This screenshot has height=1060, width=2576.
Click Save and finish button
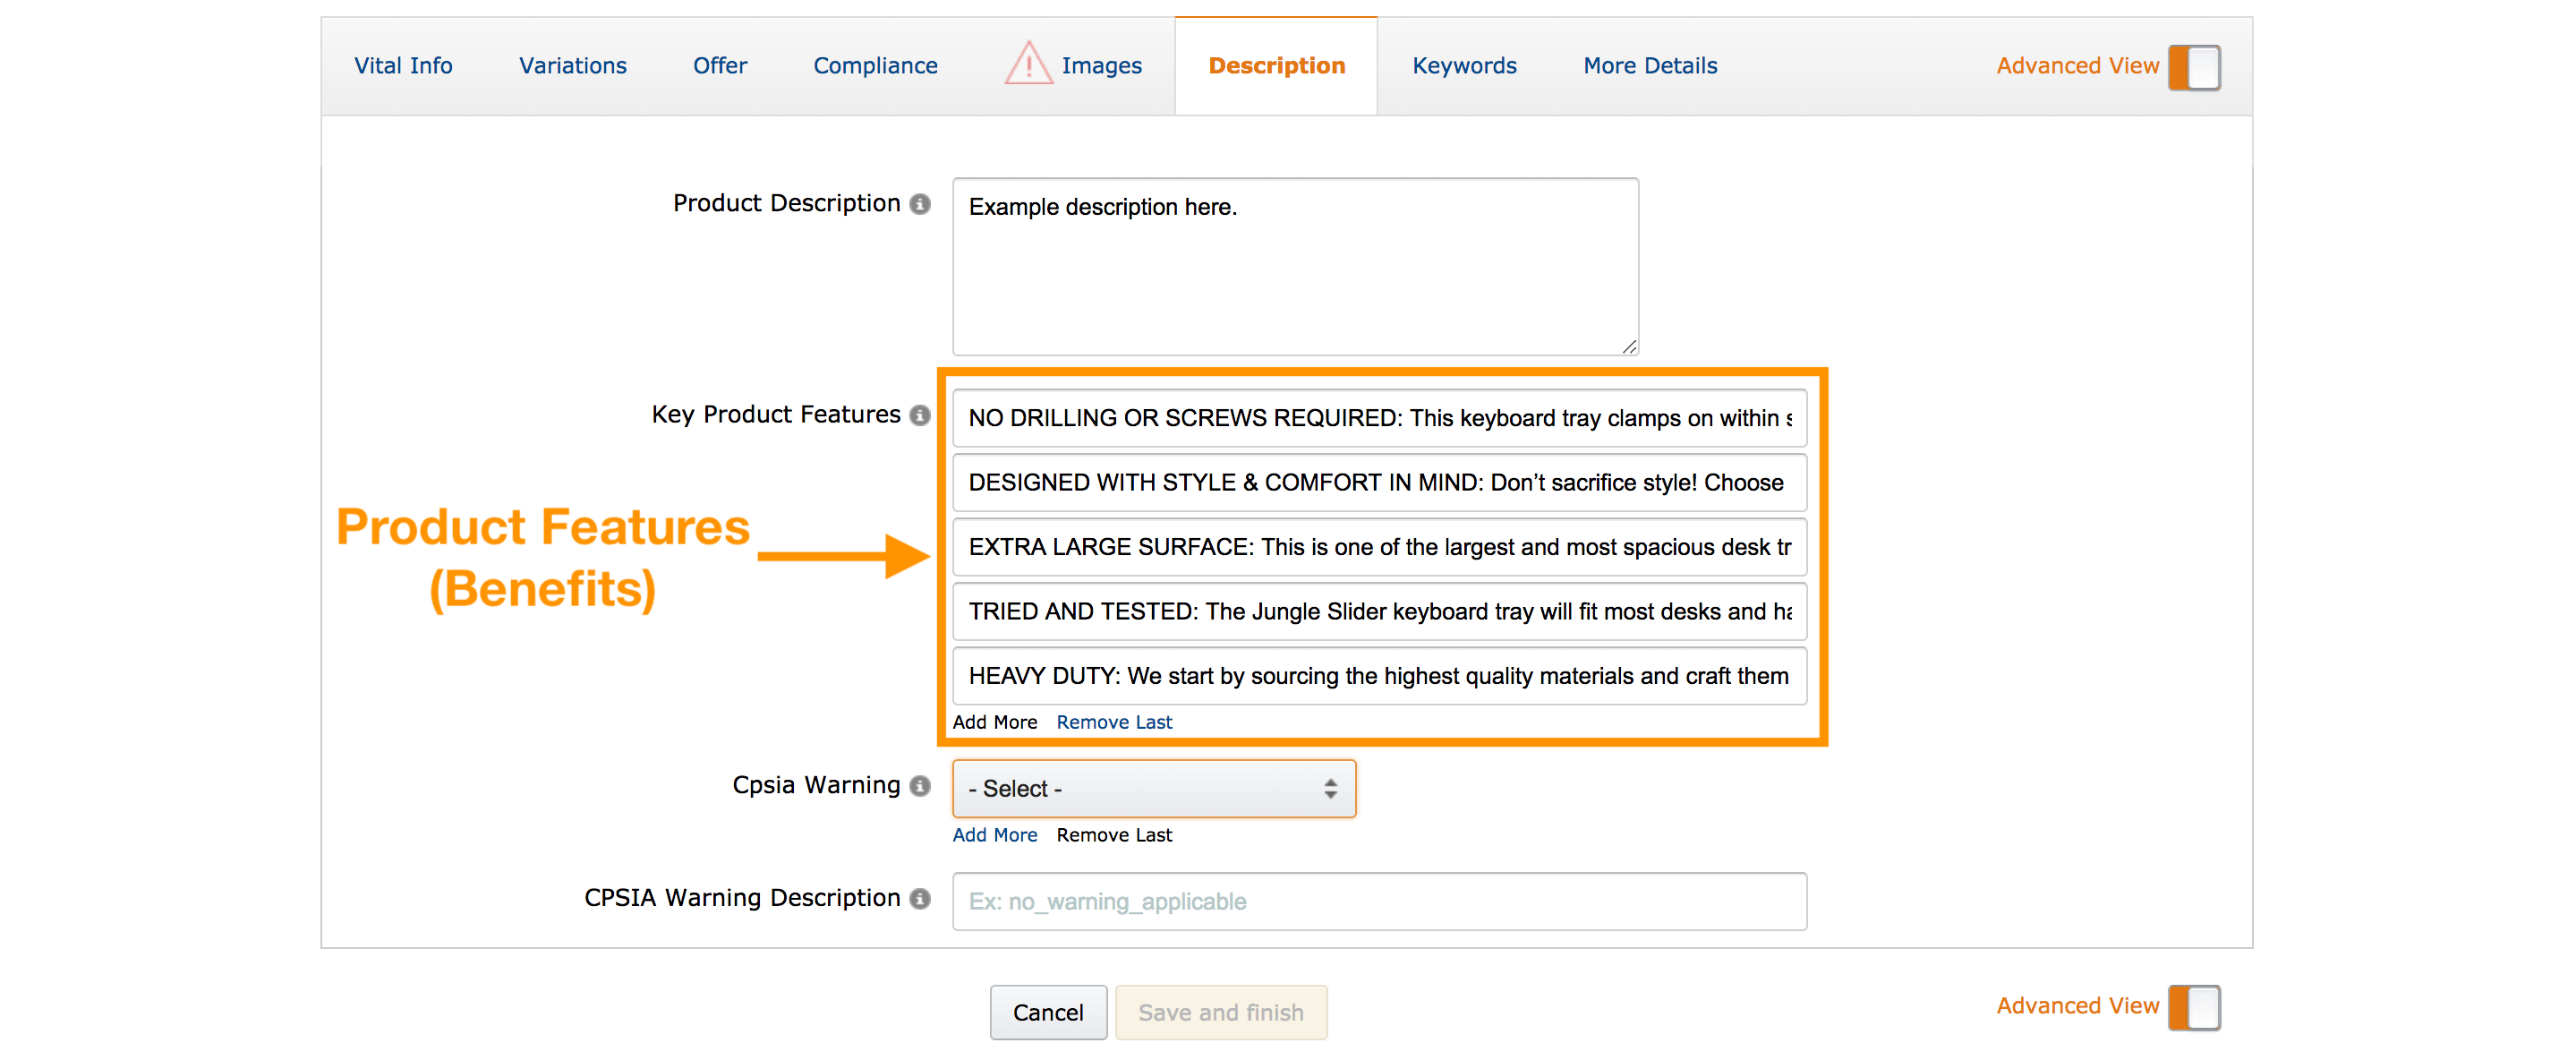click(x=1220, y=1012)
